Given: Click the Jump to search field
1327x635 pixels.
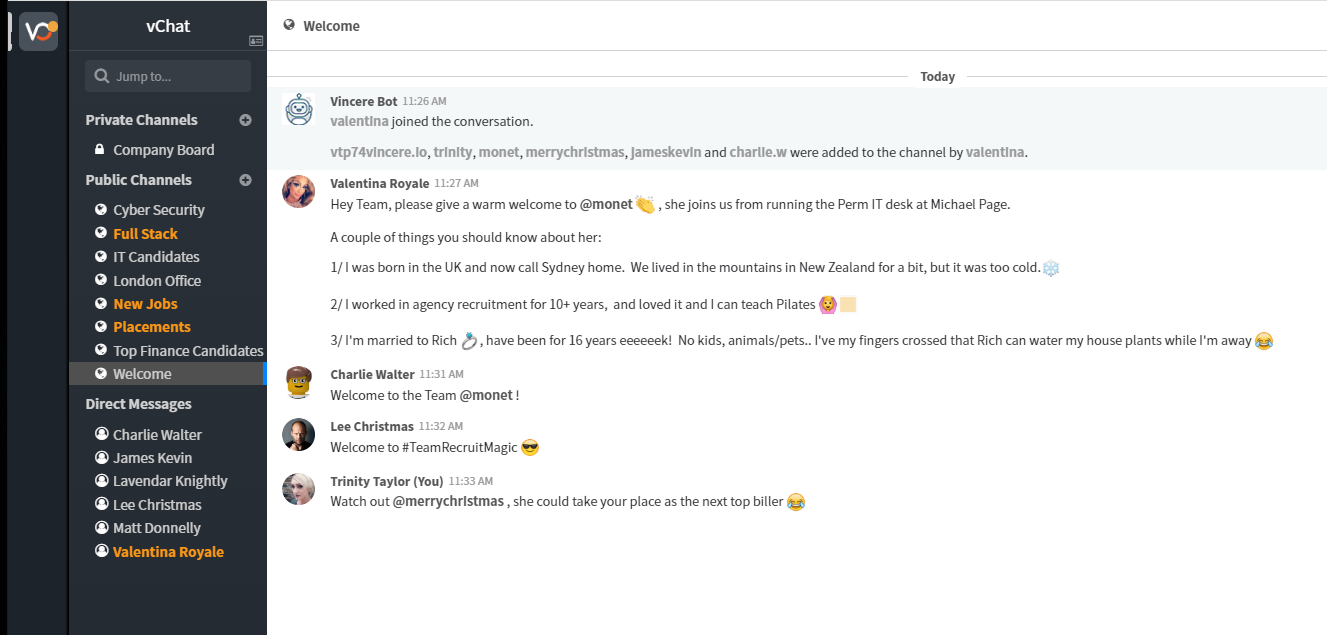Looking at the screenshot, I should click(x=168, y=76).
